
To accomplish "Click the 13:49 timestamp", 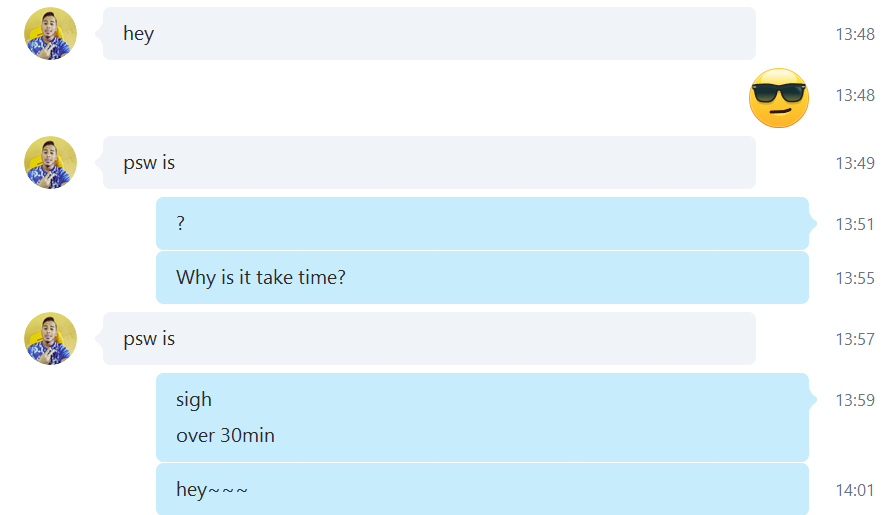I will [x=855, y=163].
